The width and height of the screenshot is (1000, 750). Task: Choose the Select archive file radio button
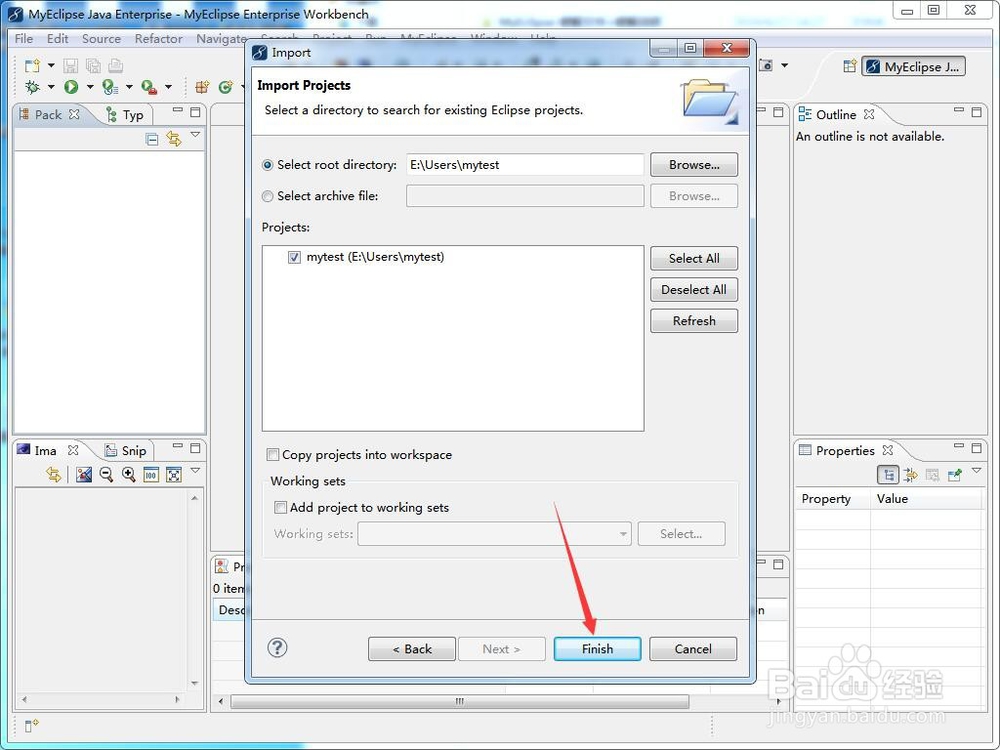[268, 196]
